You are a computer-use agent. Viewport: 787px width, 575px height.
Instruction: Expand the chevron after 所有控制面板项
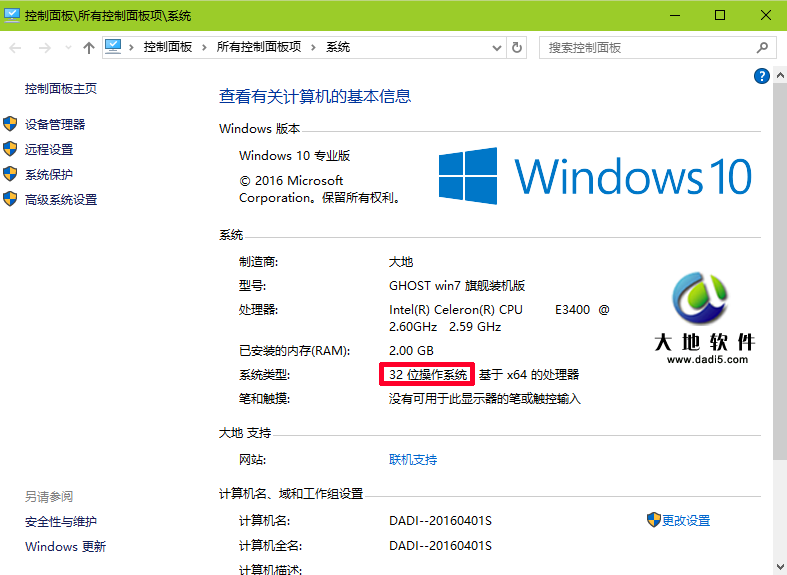(x=313, y=48)
